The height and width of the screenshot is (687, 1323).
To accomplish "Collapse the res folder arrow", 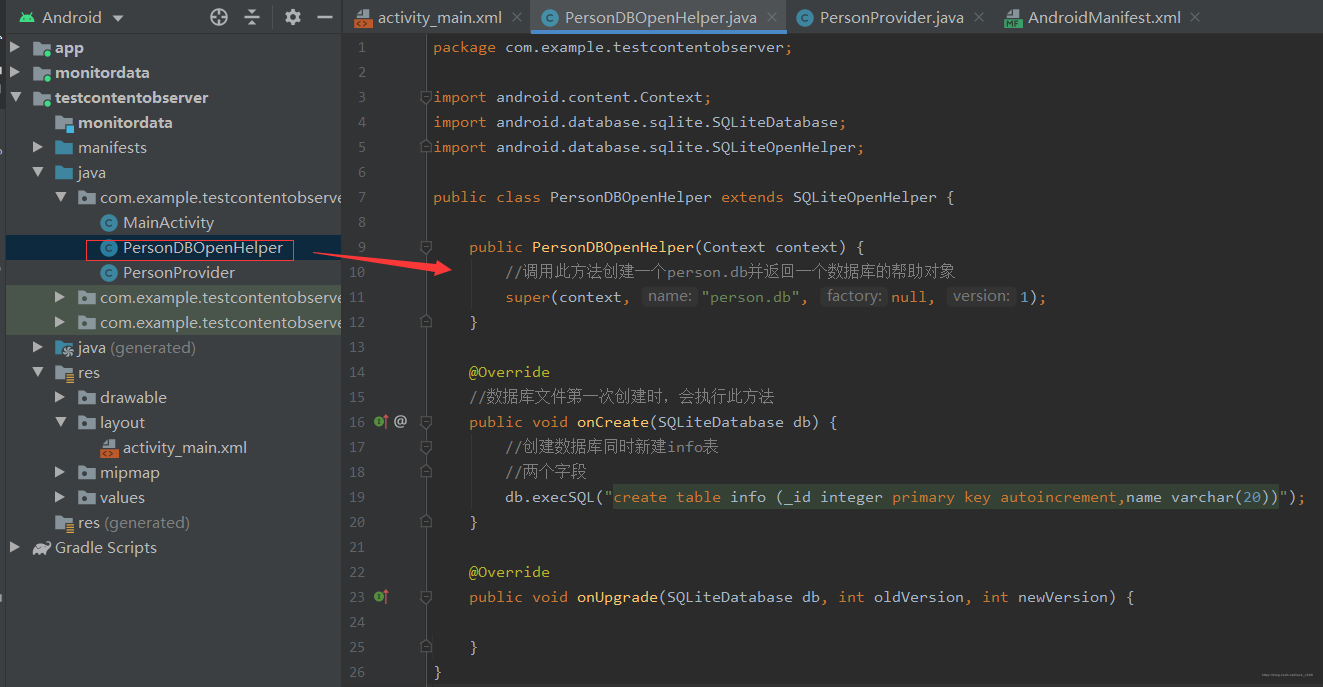I will coord(38,373).
